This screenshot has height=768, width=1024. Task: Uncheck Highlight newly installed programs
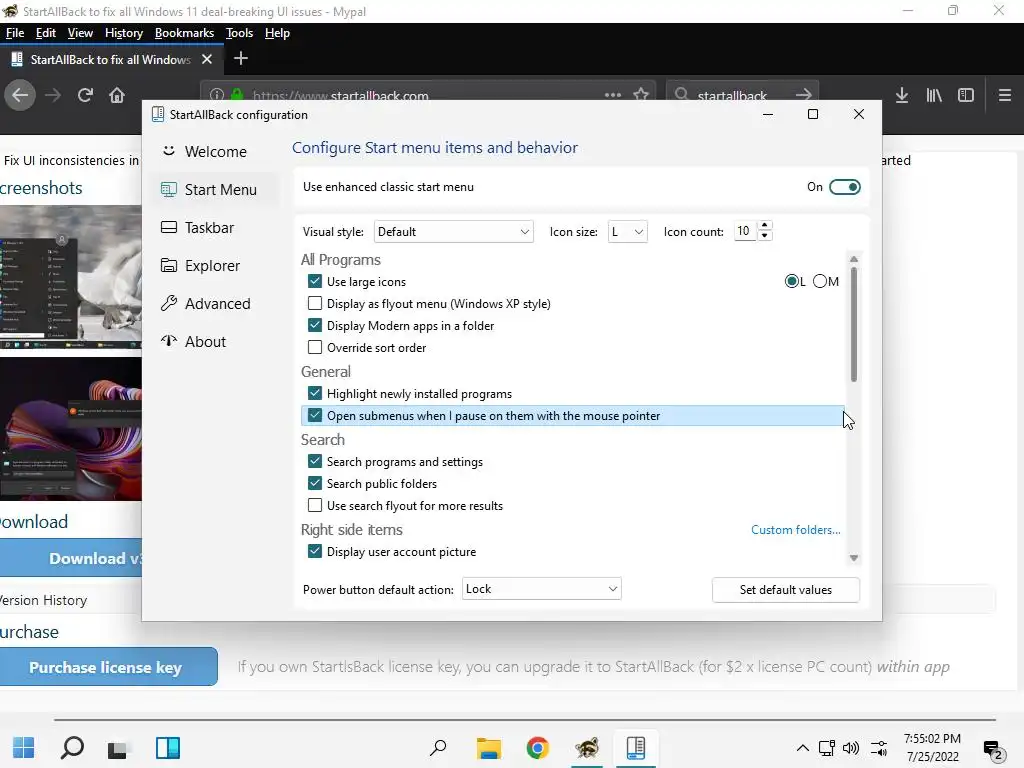point(315,393)
